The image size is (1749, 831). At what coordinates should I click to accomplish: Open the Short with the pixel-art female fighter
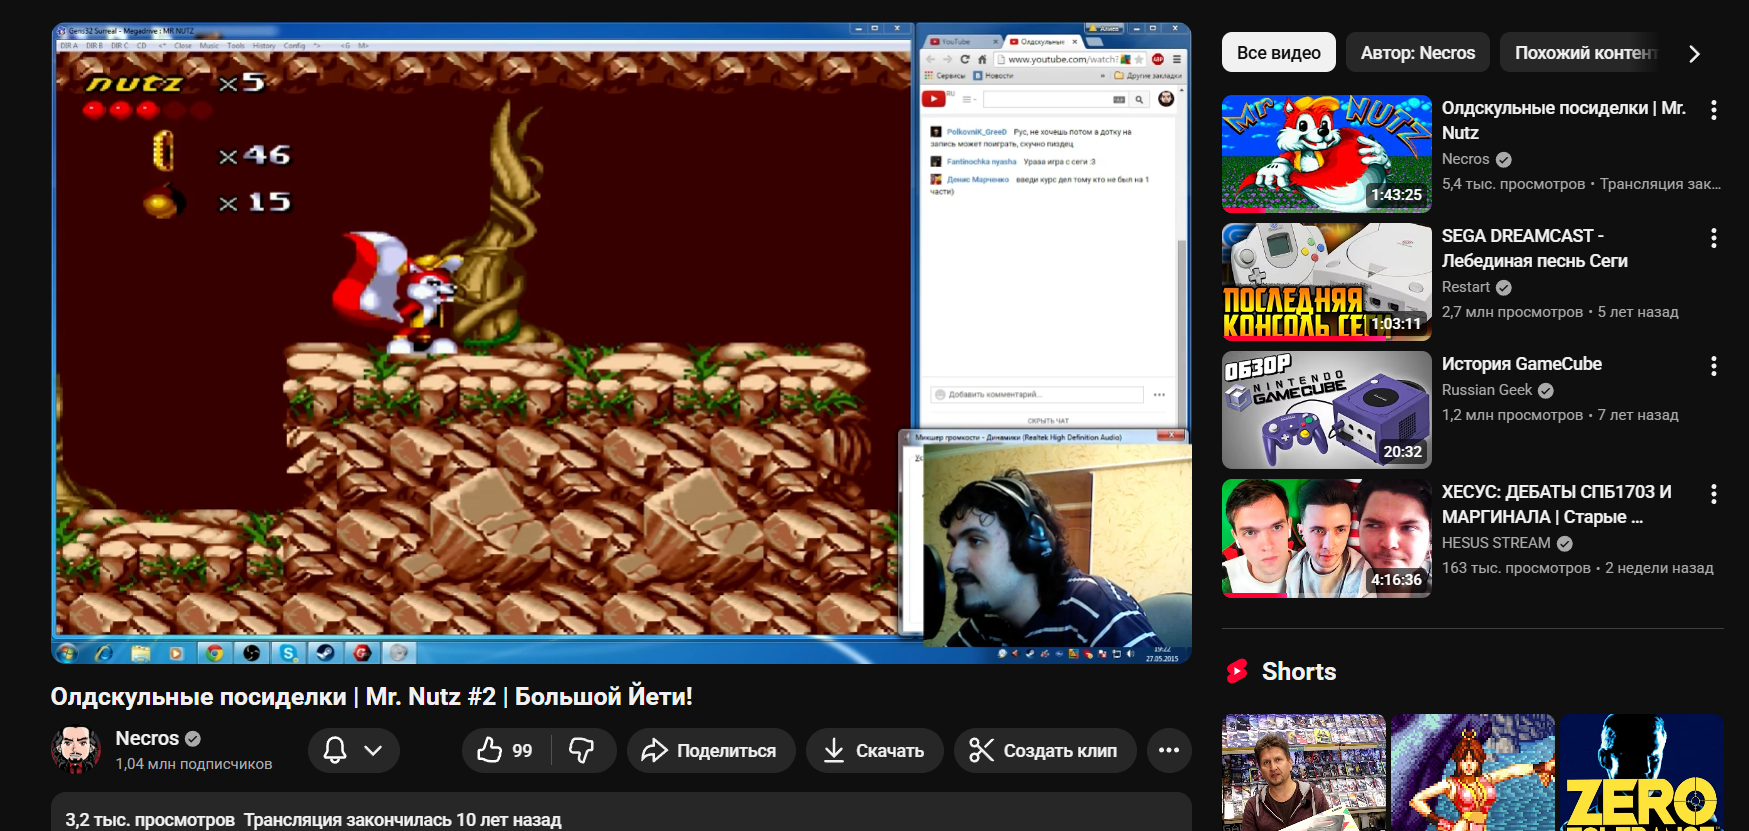pyautogui.click(x=1473, y=772)
